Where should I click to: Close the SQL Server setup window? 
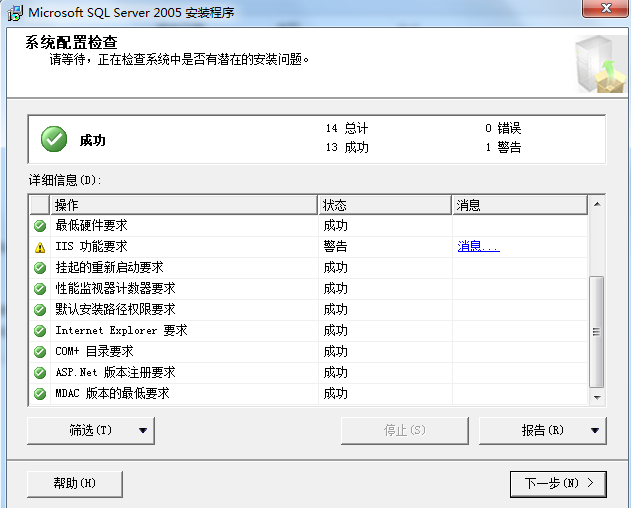click(x=606, y=8)
